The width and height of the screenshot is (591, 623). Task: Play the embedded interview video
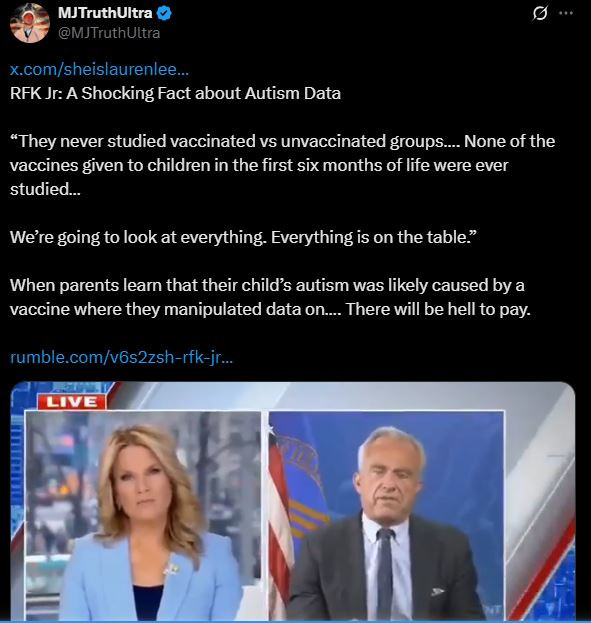[293, 501]
